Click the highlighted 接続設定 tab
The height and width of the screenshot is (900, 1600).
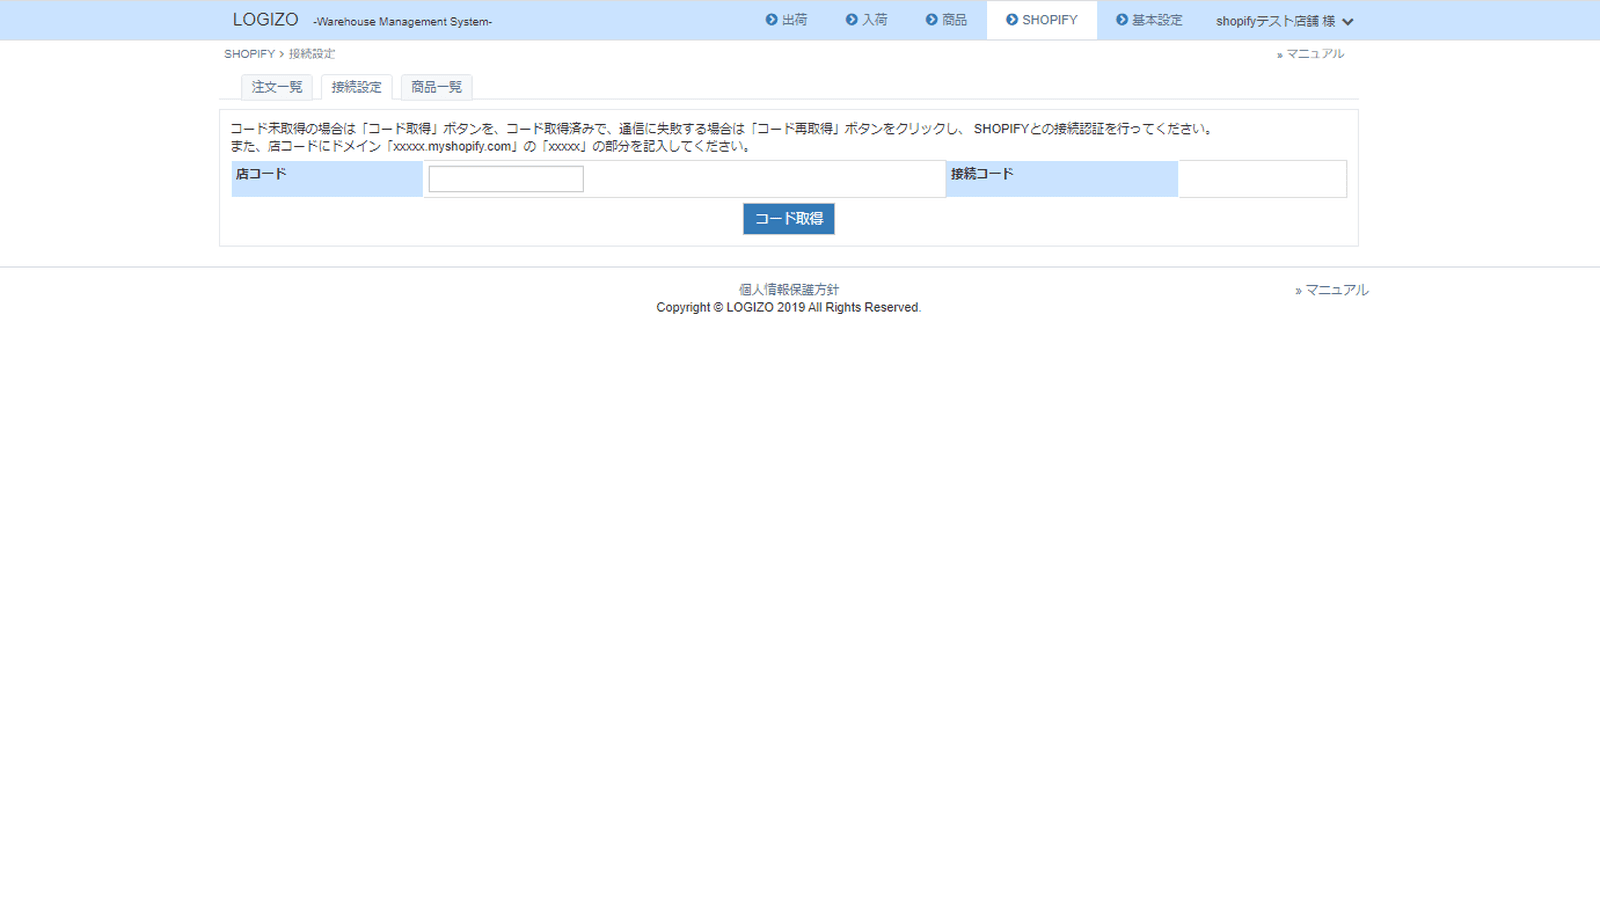pyautogui.click(x=356, y=87)
